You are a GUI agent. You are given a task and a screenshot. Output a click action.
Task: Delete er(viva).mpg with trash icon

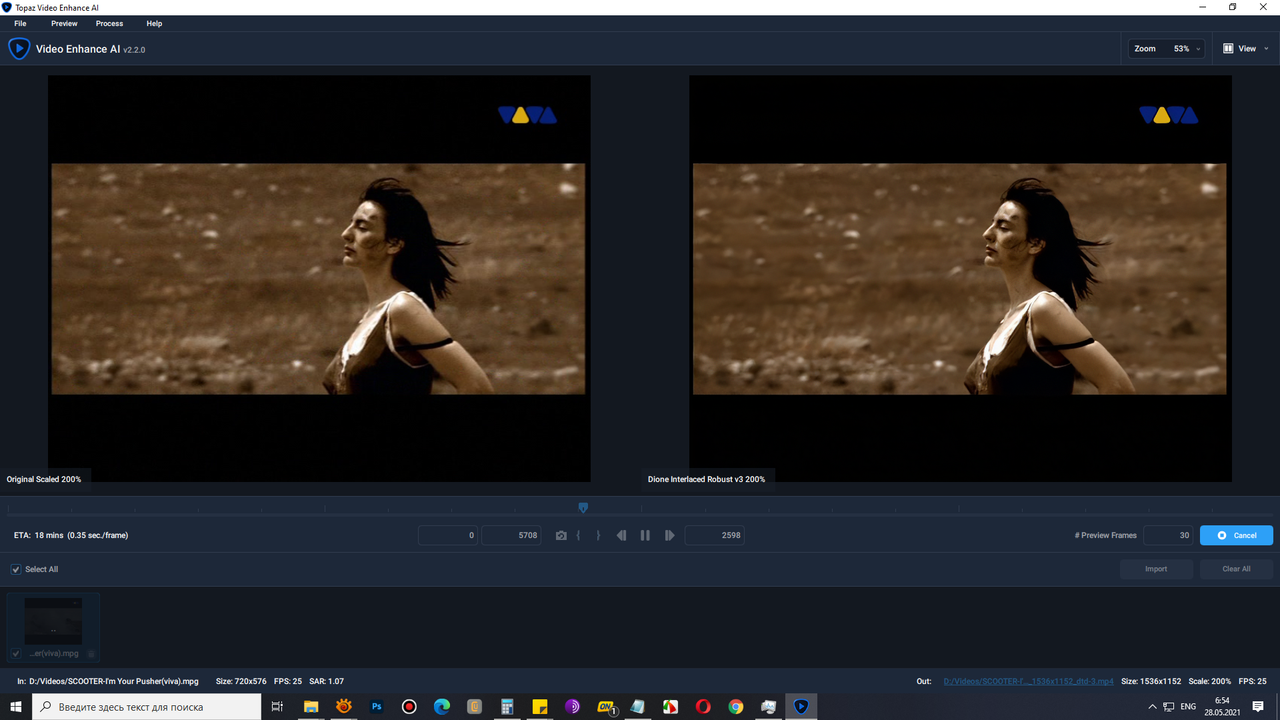point(91,654)
